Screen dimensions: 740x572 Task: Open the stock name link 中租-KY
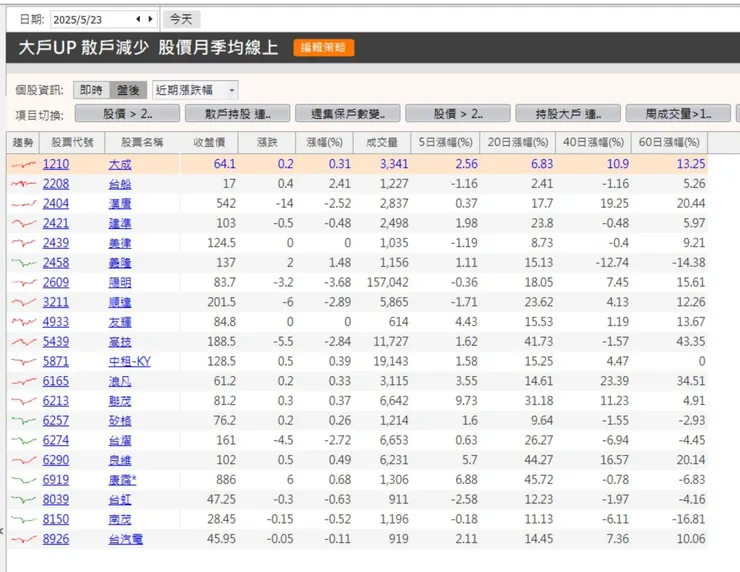(x=130, y=362)
